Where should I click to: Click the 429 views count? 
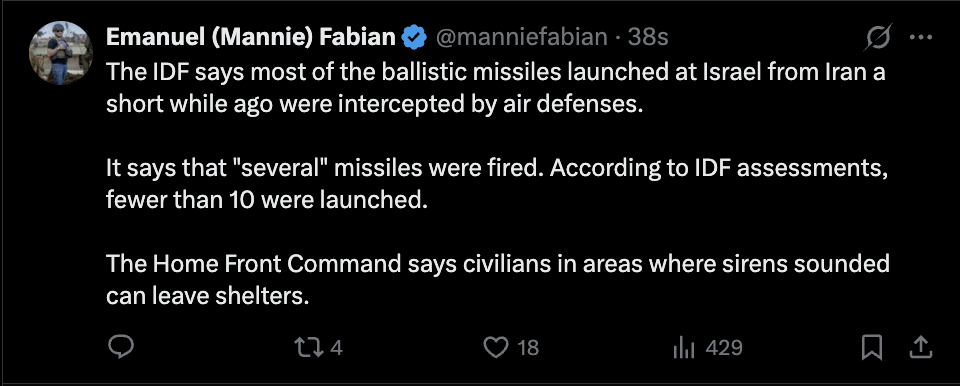click(724, 348)
